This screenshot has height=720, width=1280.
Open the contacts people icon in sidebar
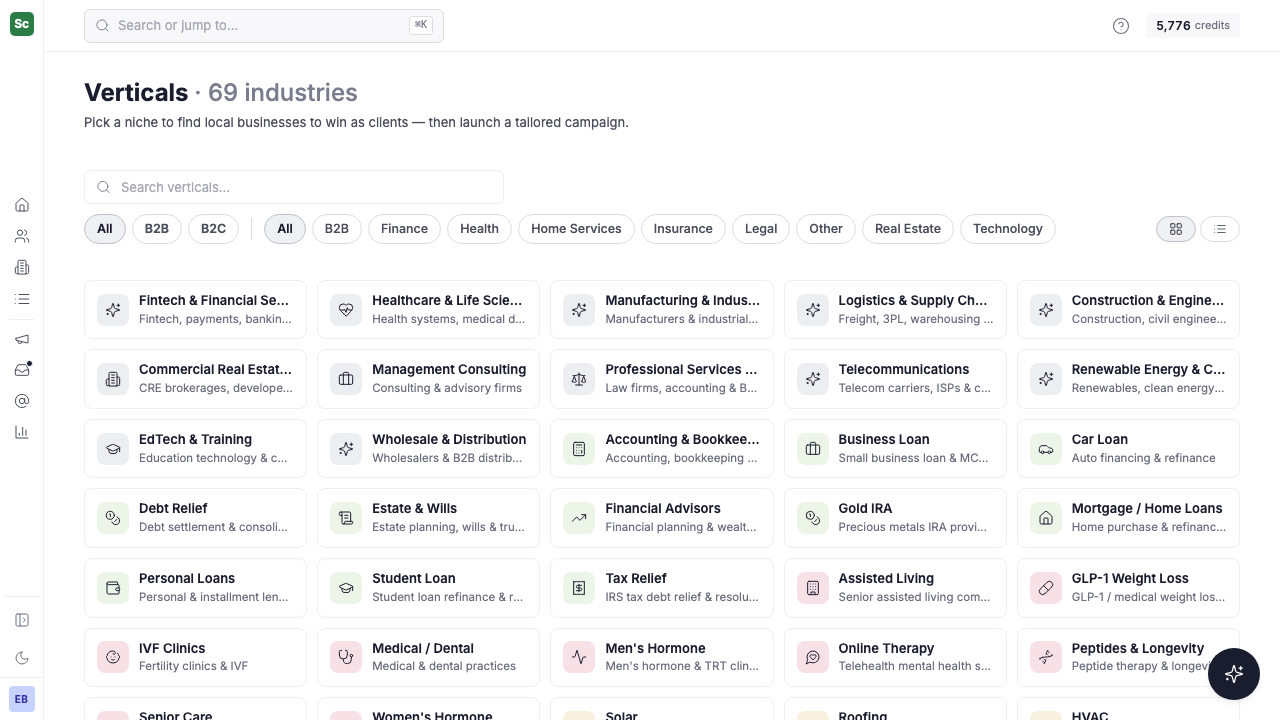[x=22, y=237]
